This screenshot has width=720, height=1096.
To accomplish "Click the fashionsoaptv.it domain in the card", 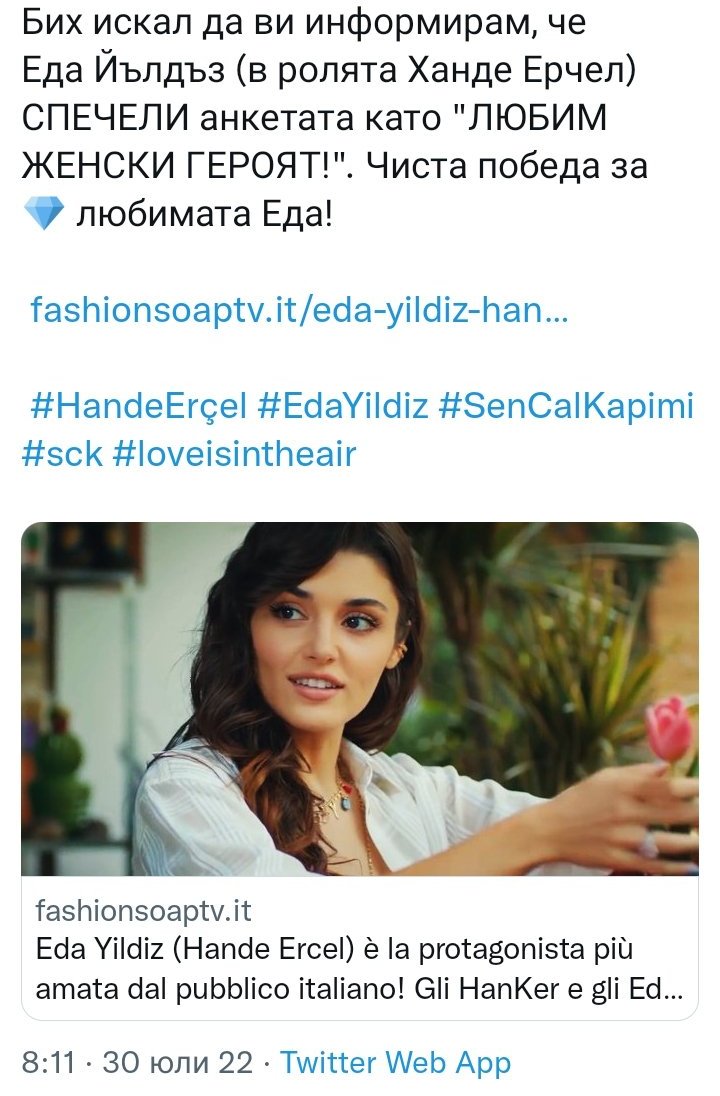I will [x=143, y=911].
